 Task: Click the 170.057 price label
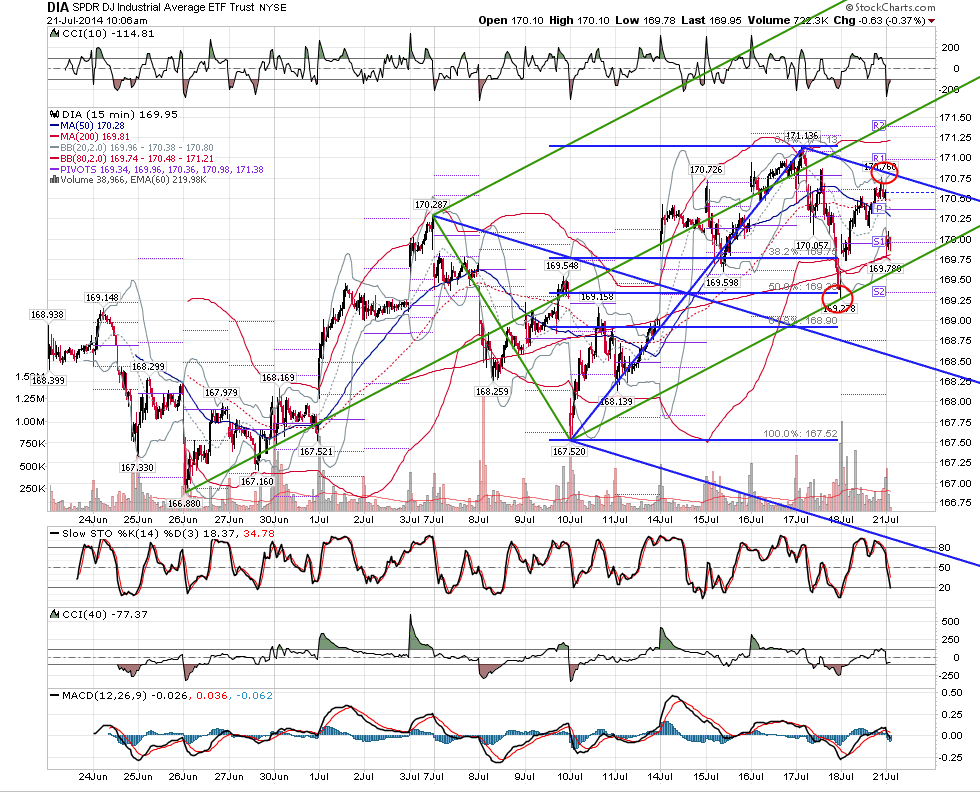pyautogui.click(x=812, y=246)
